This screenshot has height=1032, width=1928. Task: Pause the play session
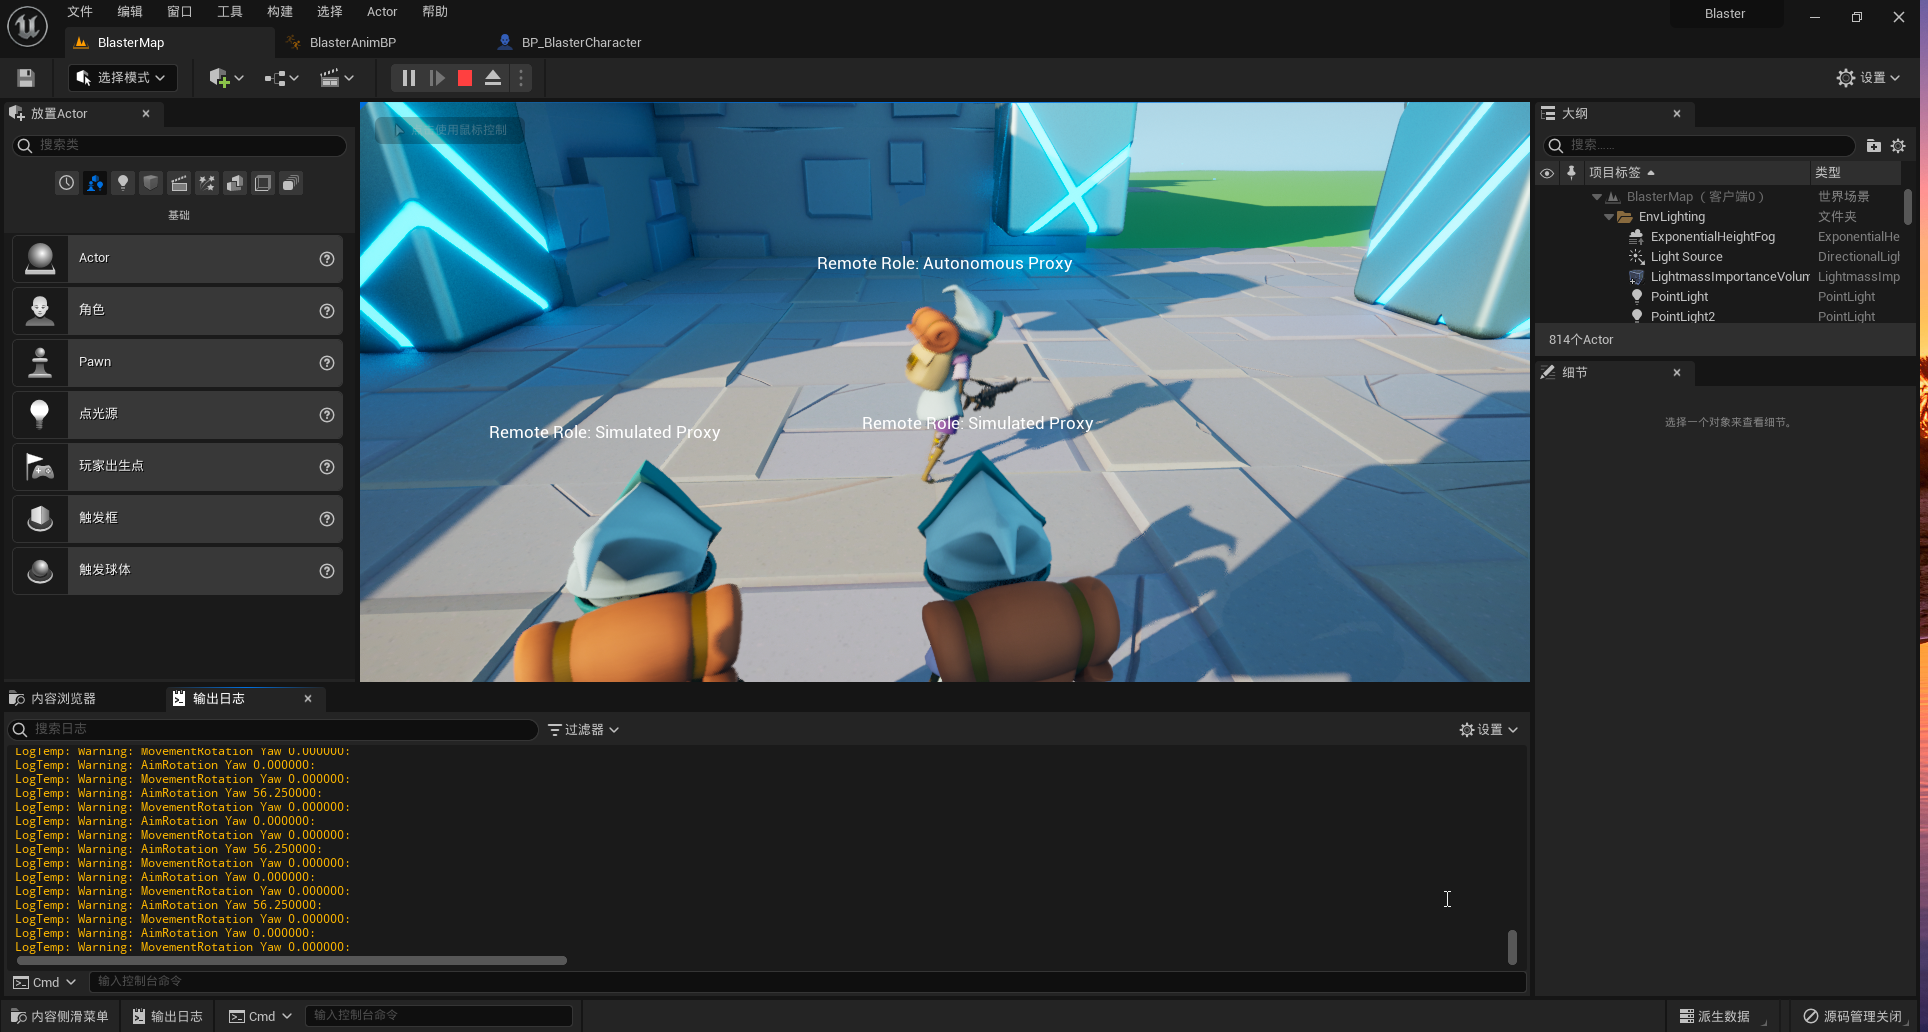click(408, 78)
